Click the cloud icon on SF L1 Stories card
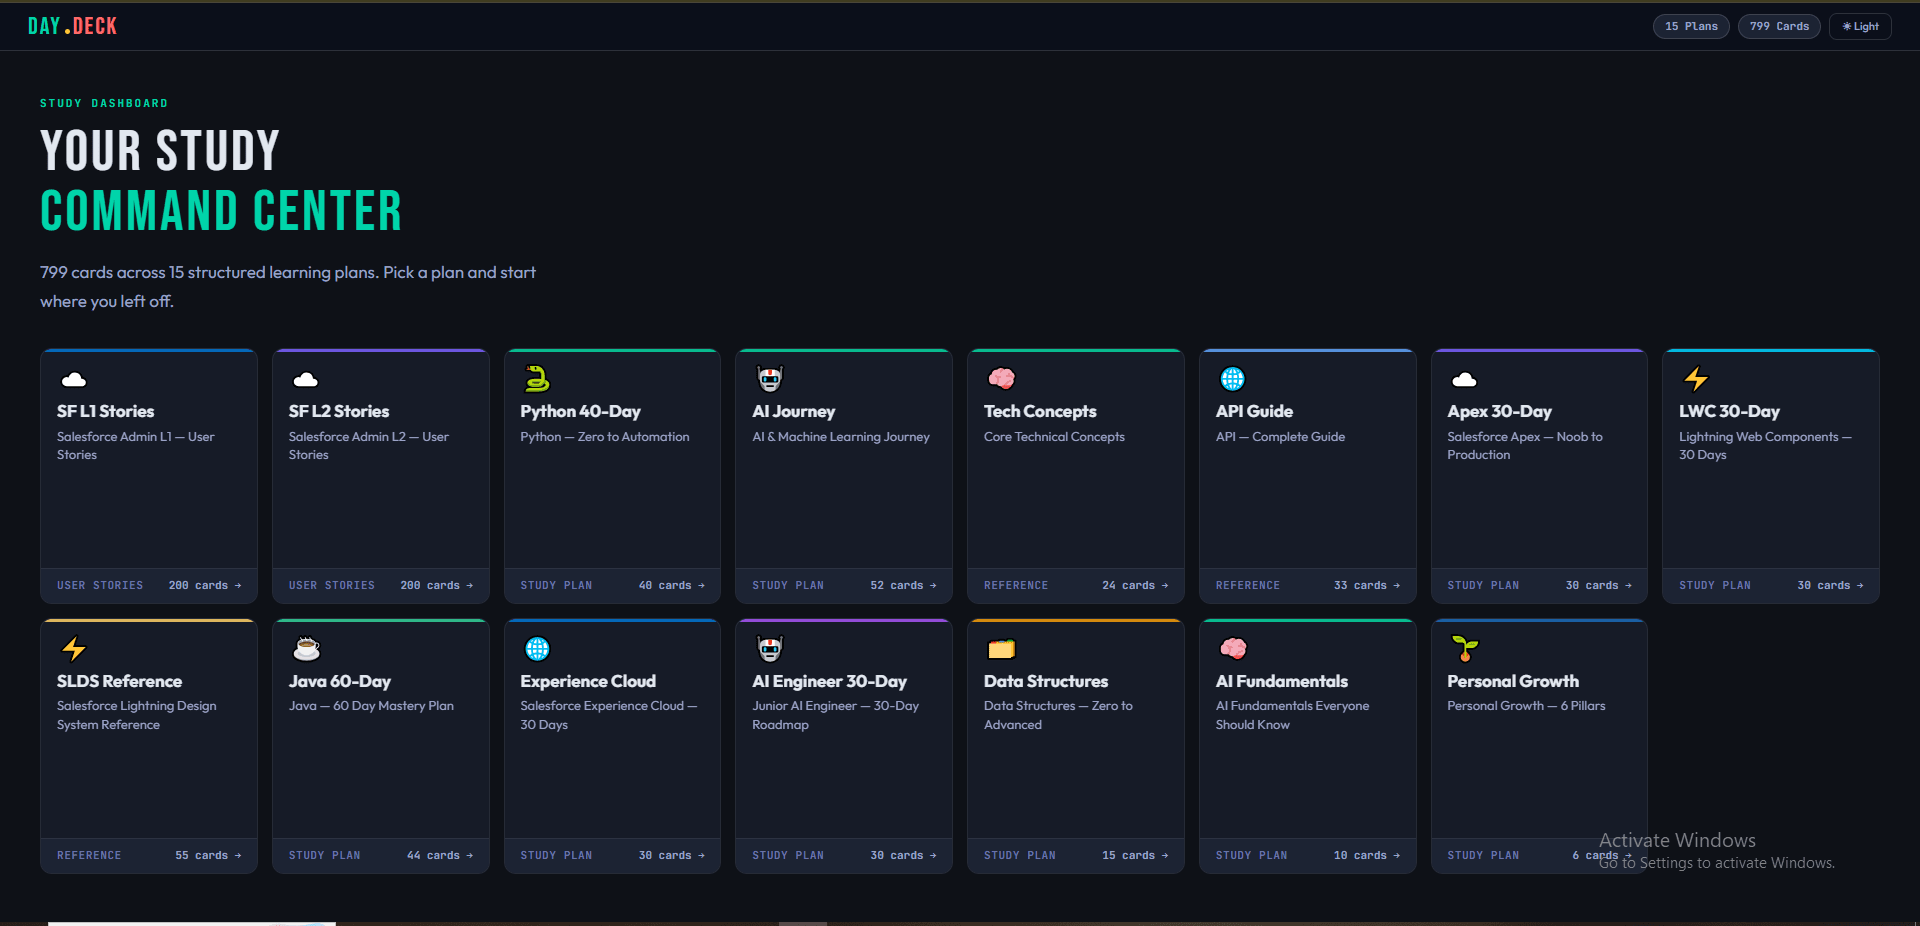Viewport: 1920px width, 926px height. click(x=74, y=379)
